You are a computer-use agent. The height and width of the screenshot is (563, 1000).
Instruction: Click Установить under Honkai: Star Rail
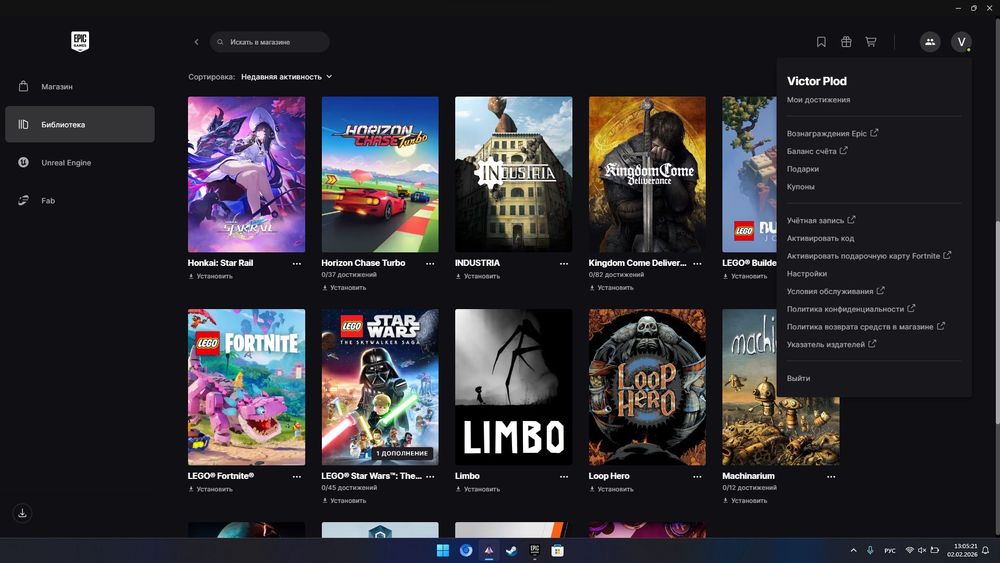210,277
